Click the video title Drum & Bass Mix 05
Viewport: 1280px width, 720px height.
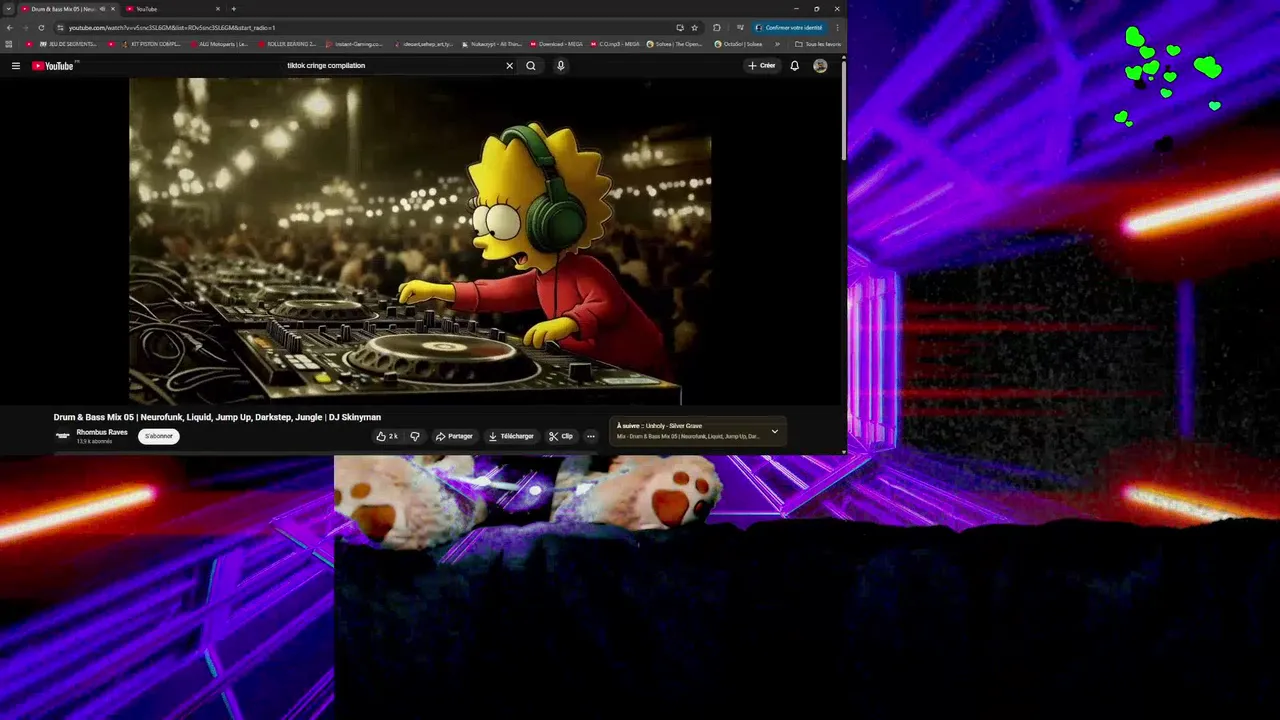click(x=217, y=417)
